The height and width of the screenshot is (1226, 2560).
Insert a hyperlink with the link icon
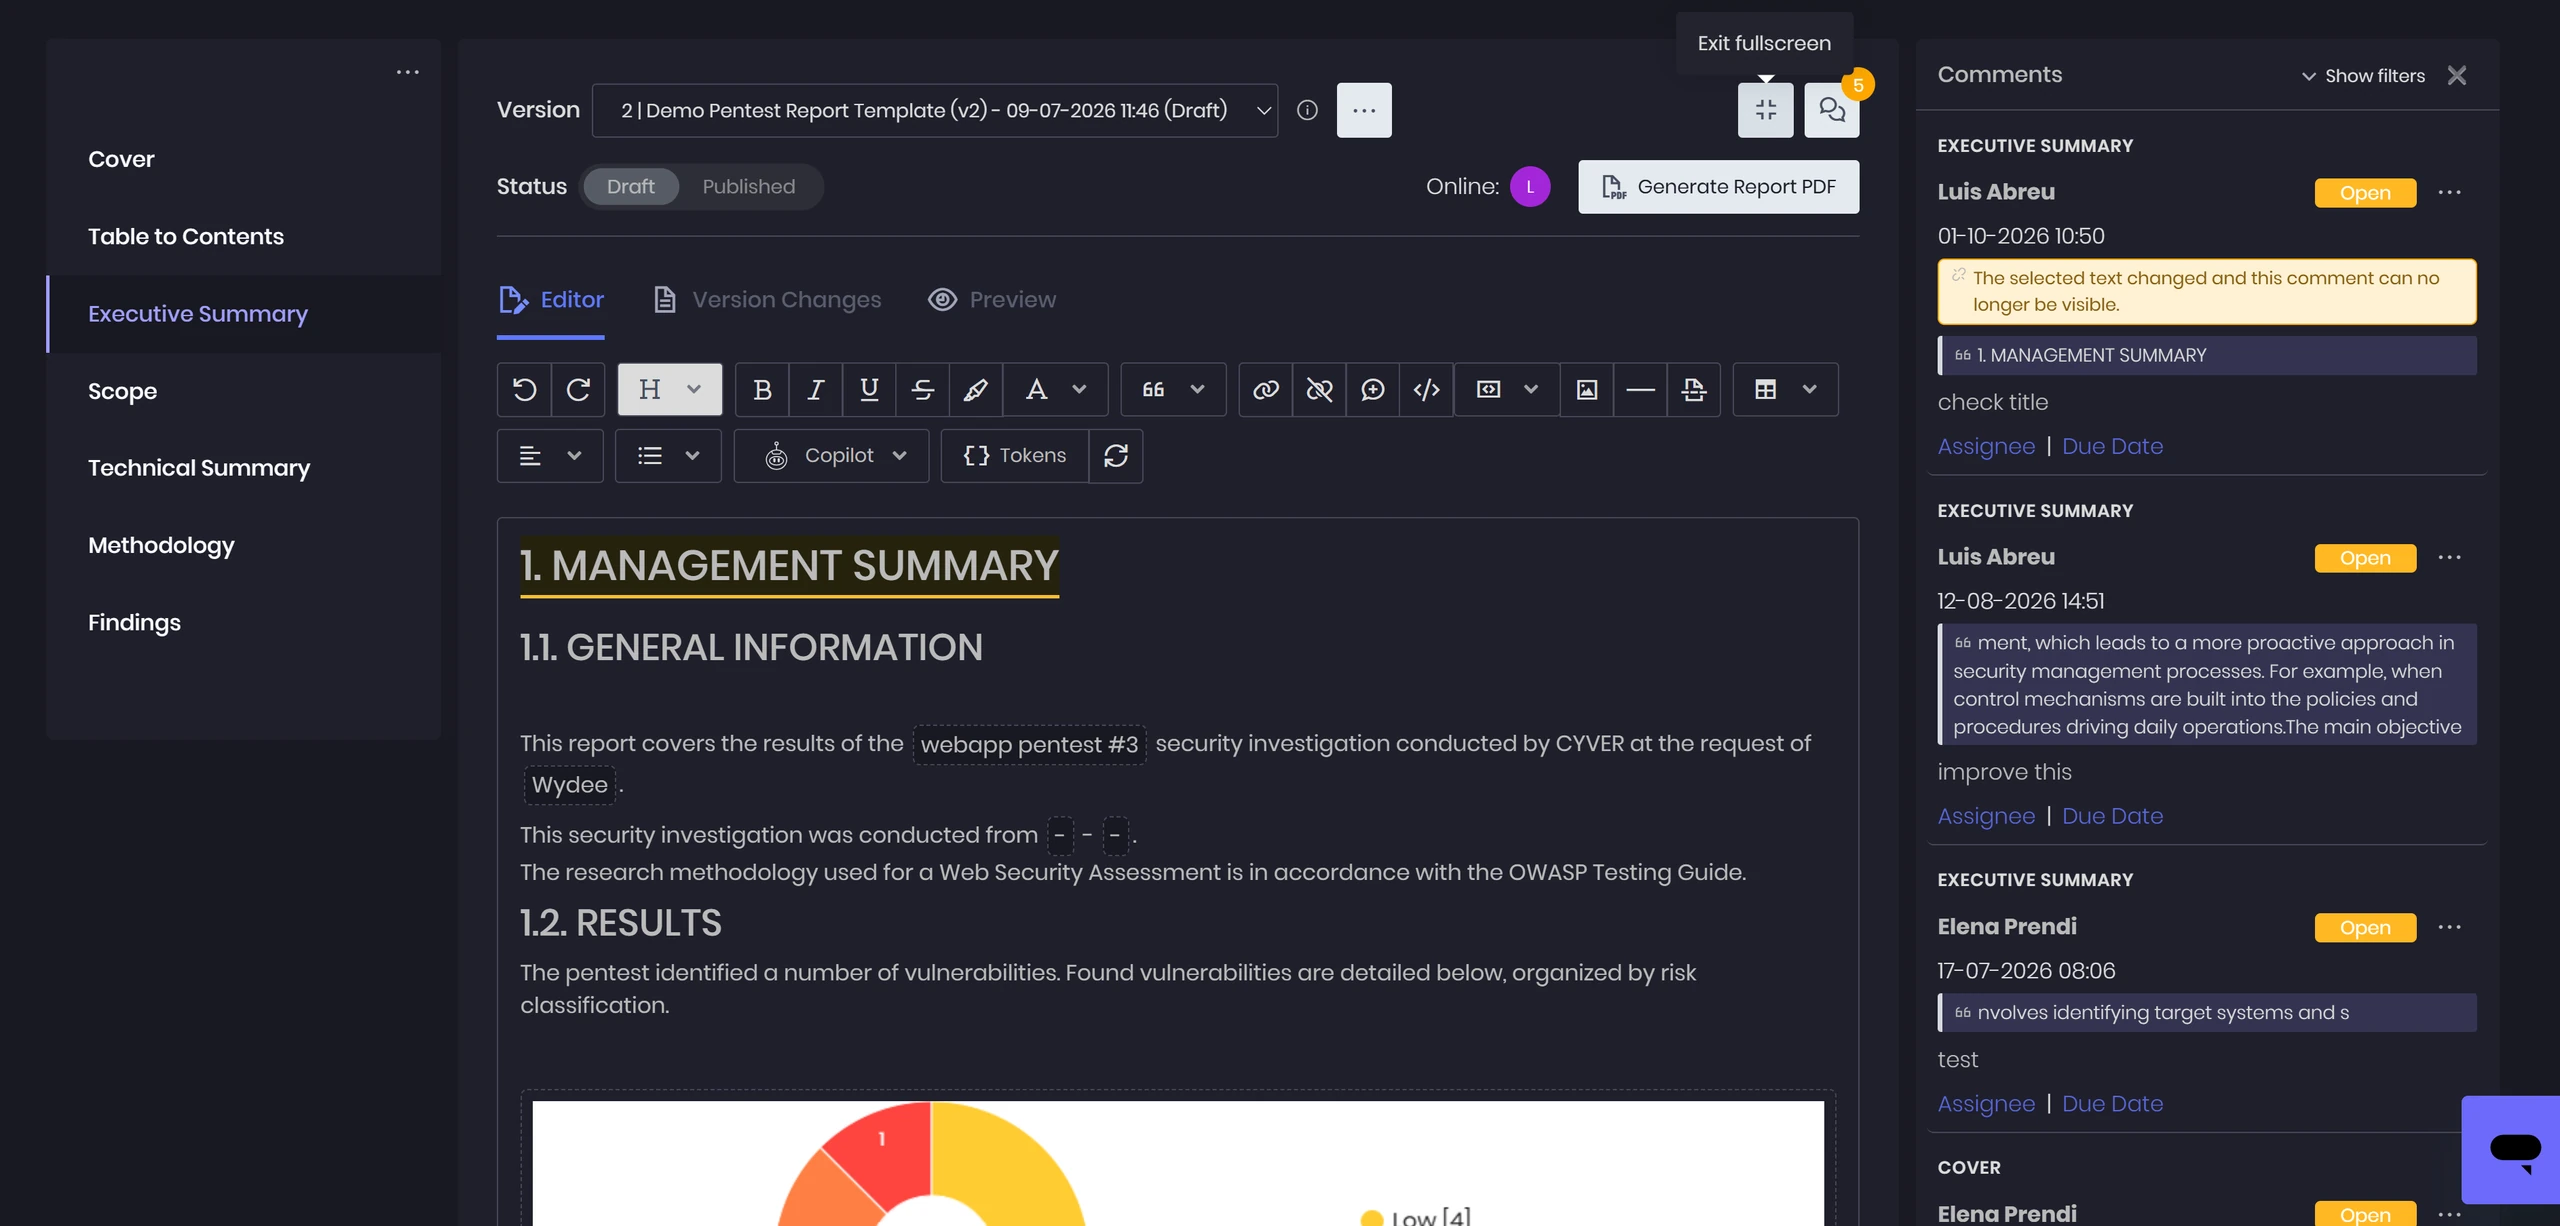point(1266,390)
